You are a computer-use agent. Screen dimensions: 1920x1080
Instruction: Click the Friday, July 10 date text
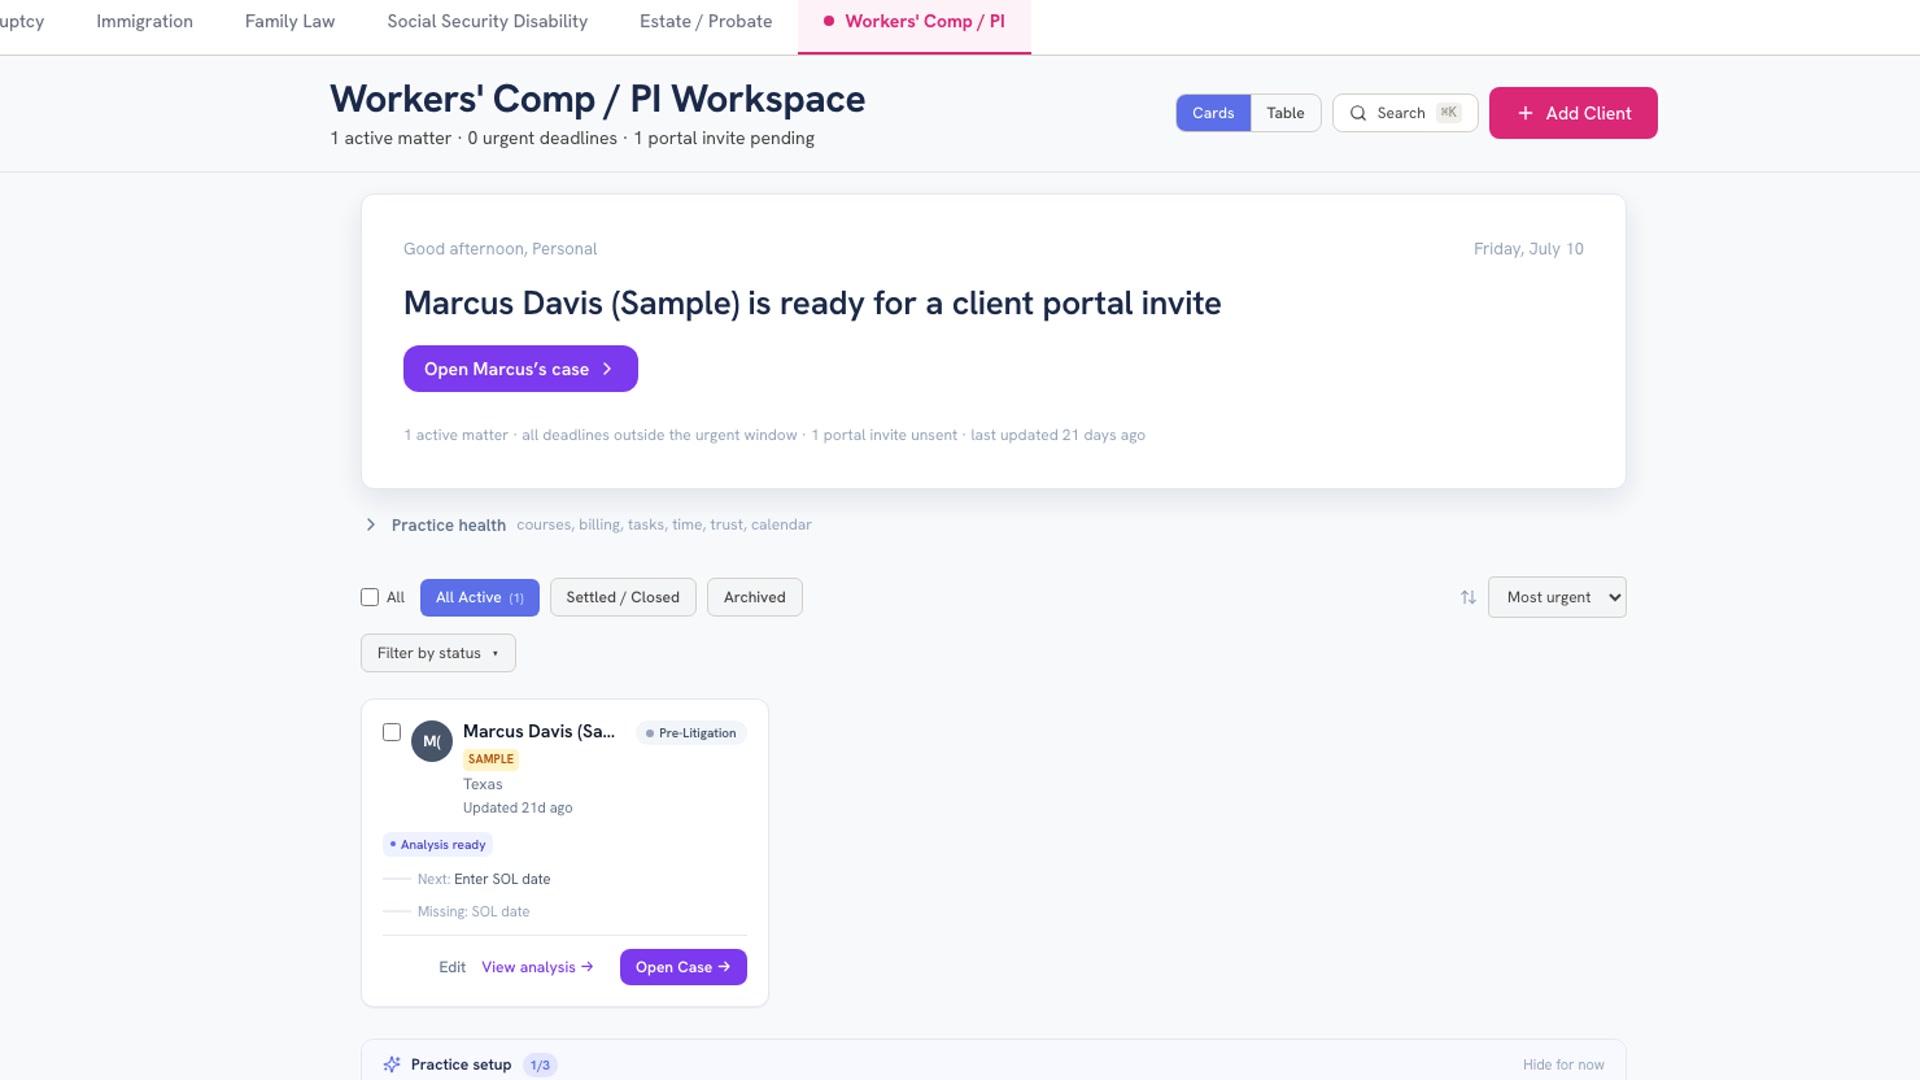[1528, 249]
